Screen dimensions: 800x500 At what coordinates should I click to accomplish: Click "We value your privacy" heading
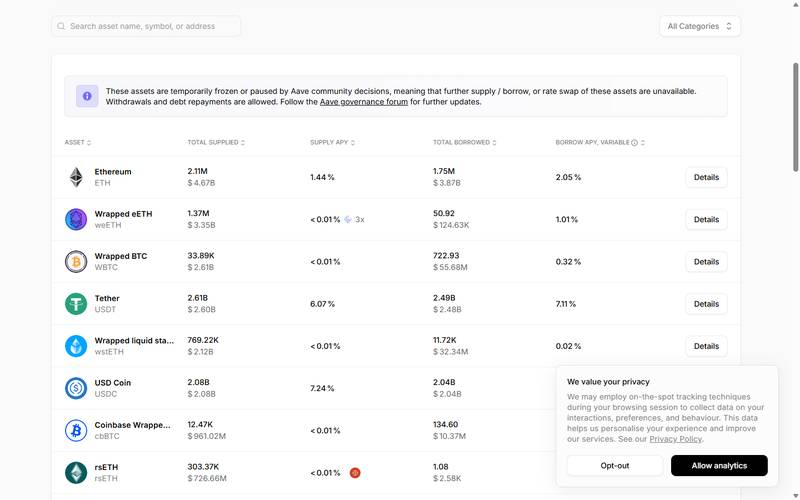(x=608, y=382)
